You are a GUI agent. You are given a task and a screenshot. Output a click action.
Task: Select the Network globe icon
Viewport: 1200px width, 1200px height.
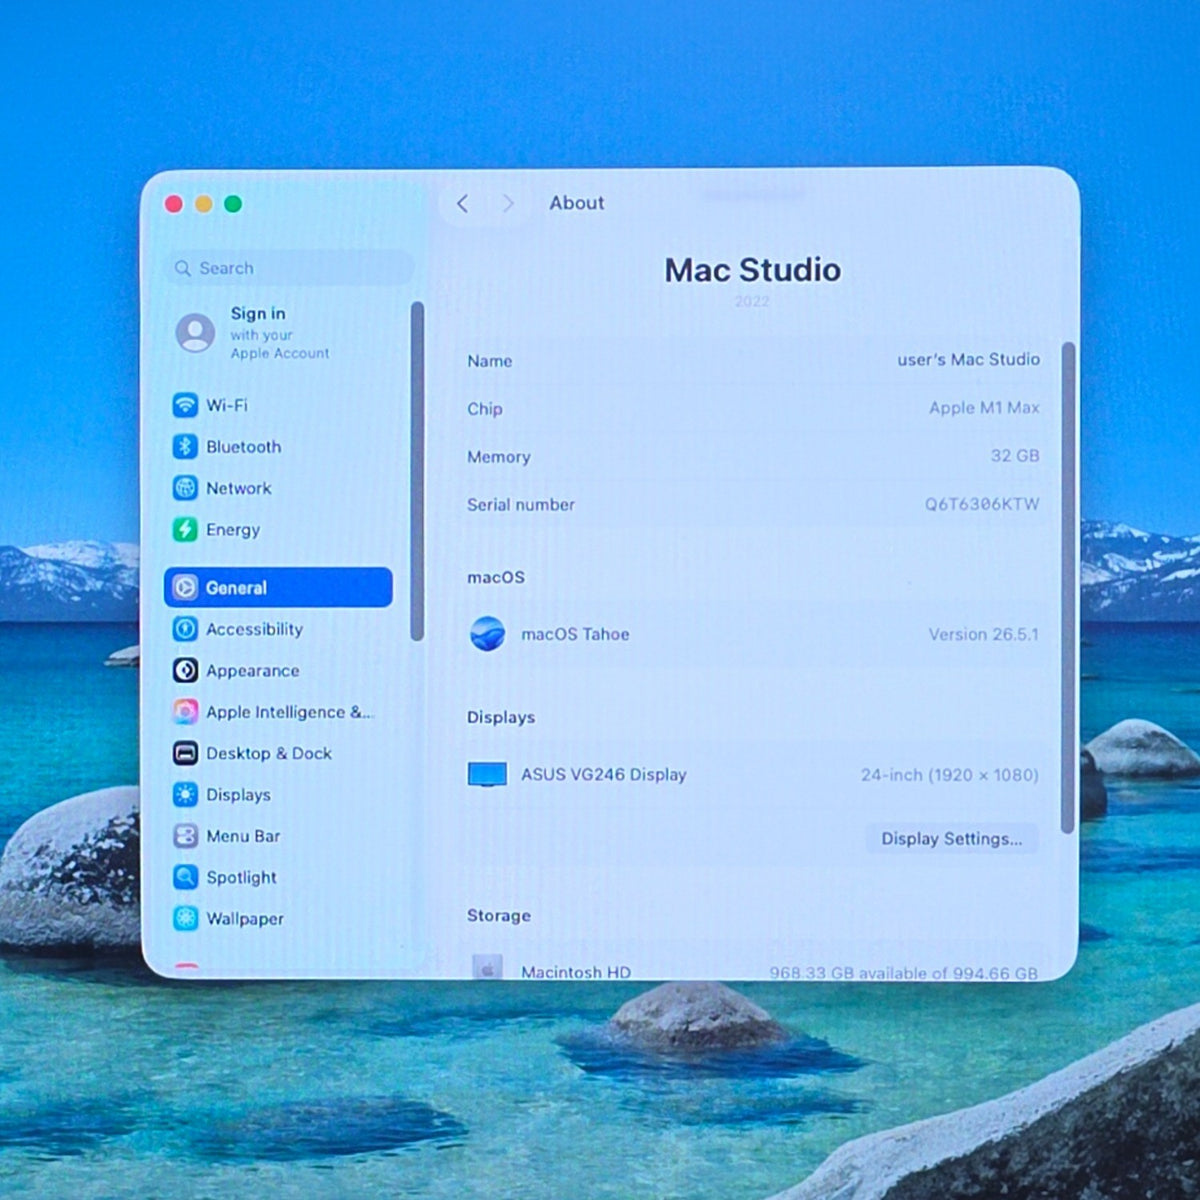pos(185,488)
